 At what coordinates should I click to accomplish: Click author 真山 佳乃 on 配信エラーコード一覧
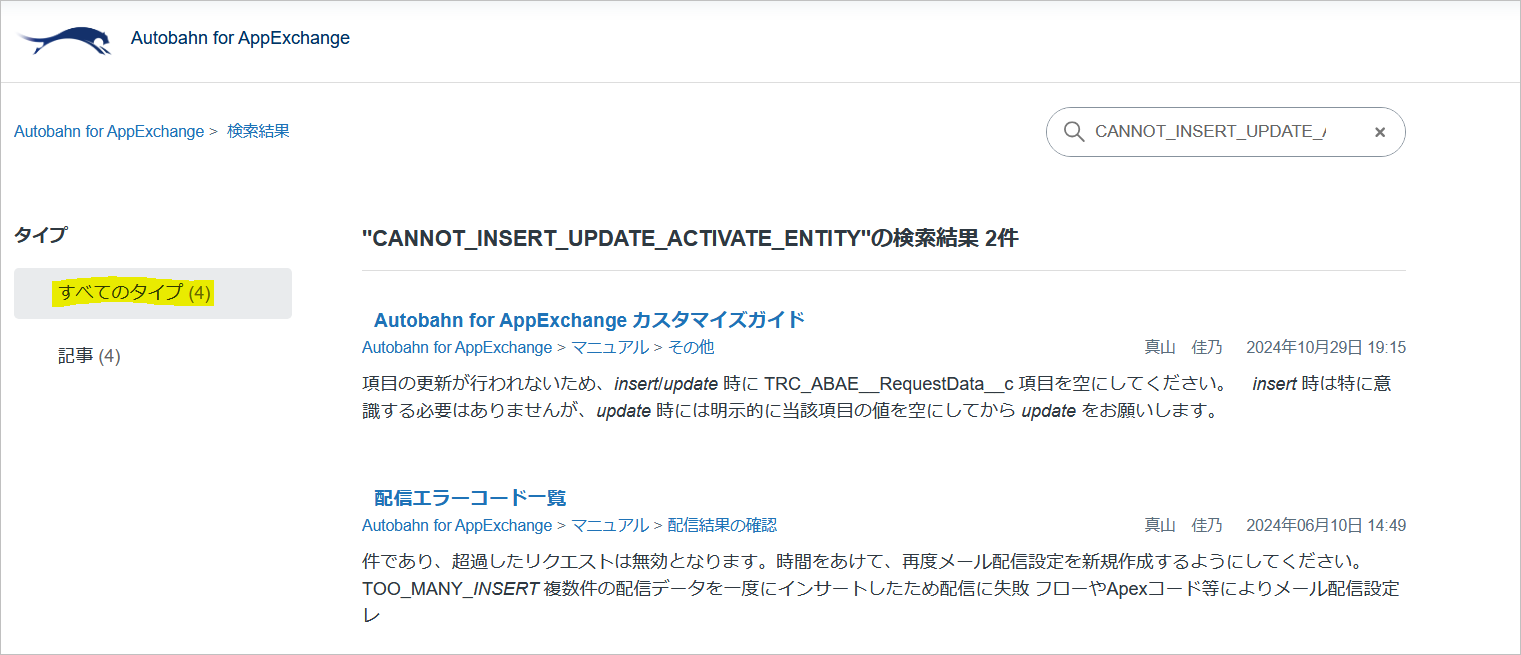(1183, 525)
